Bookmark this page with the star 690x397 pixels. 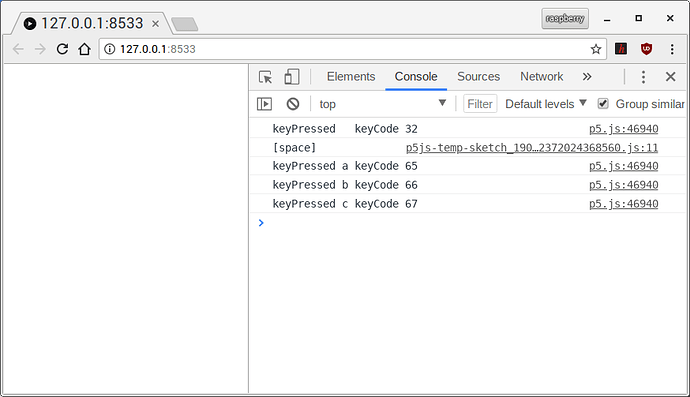tap(596, 49)
